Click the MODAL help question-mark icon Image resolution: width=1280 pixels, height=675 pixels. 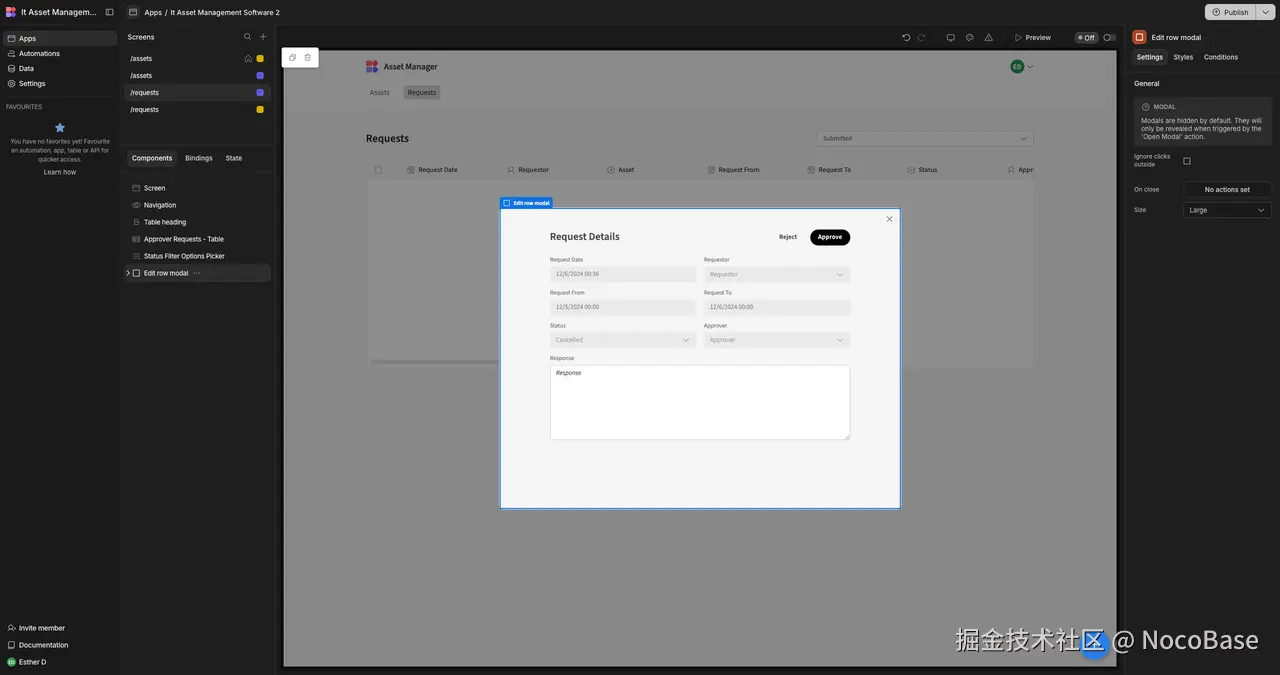(x=1146, y=106)
